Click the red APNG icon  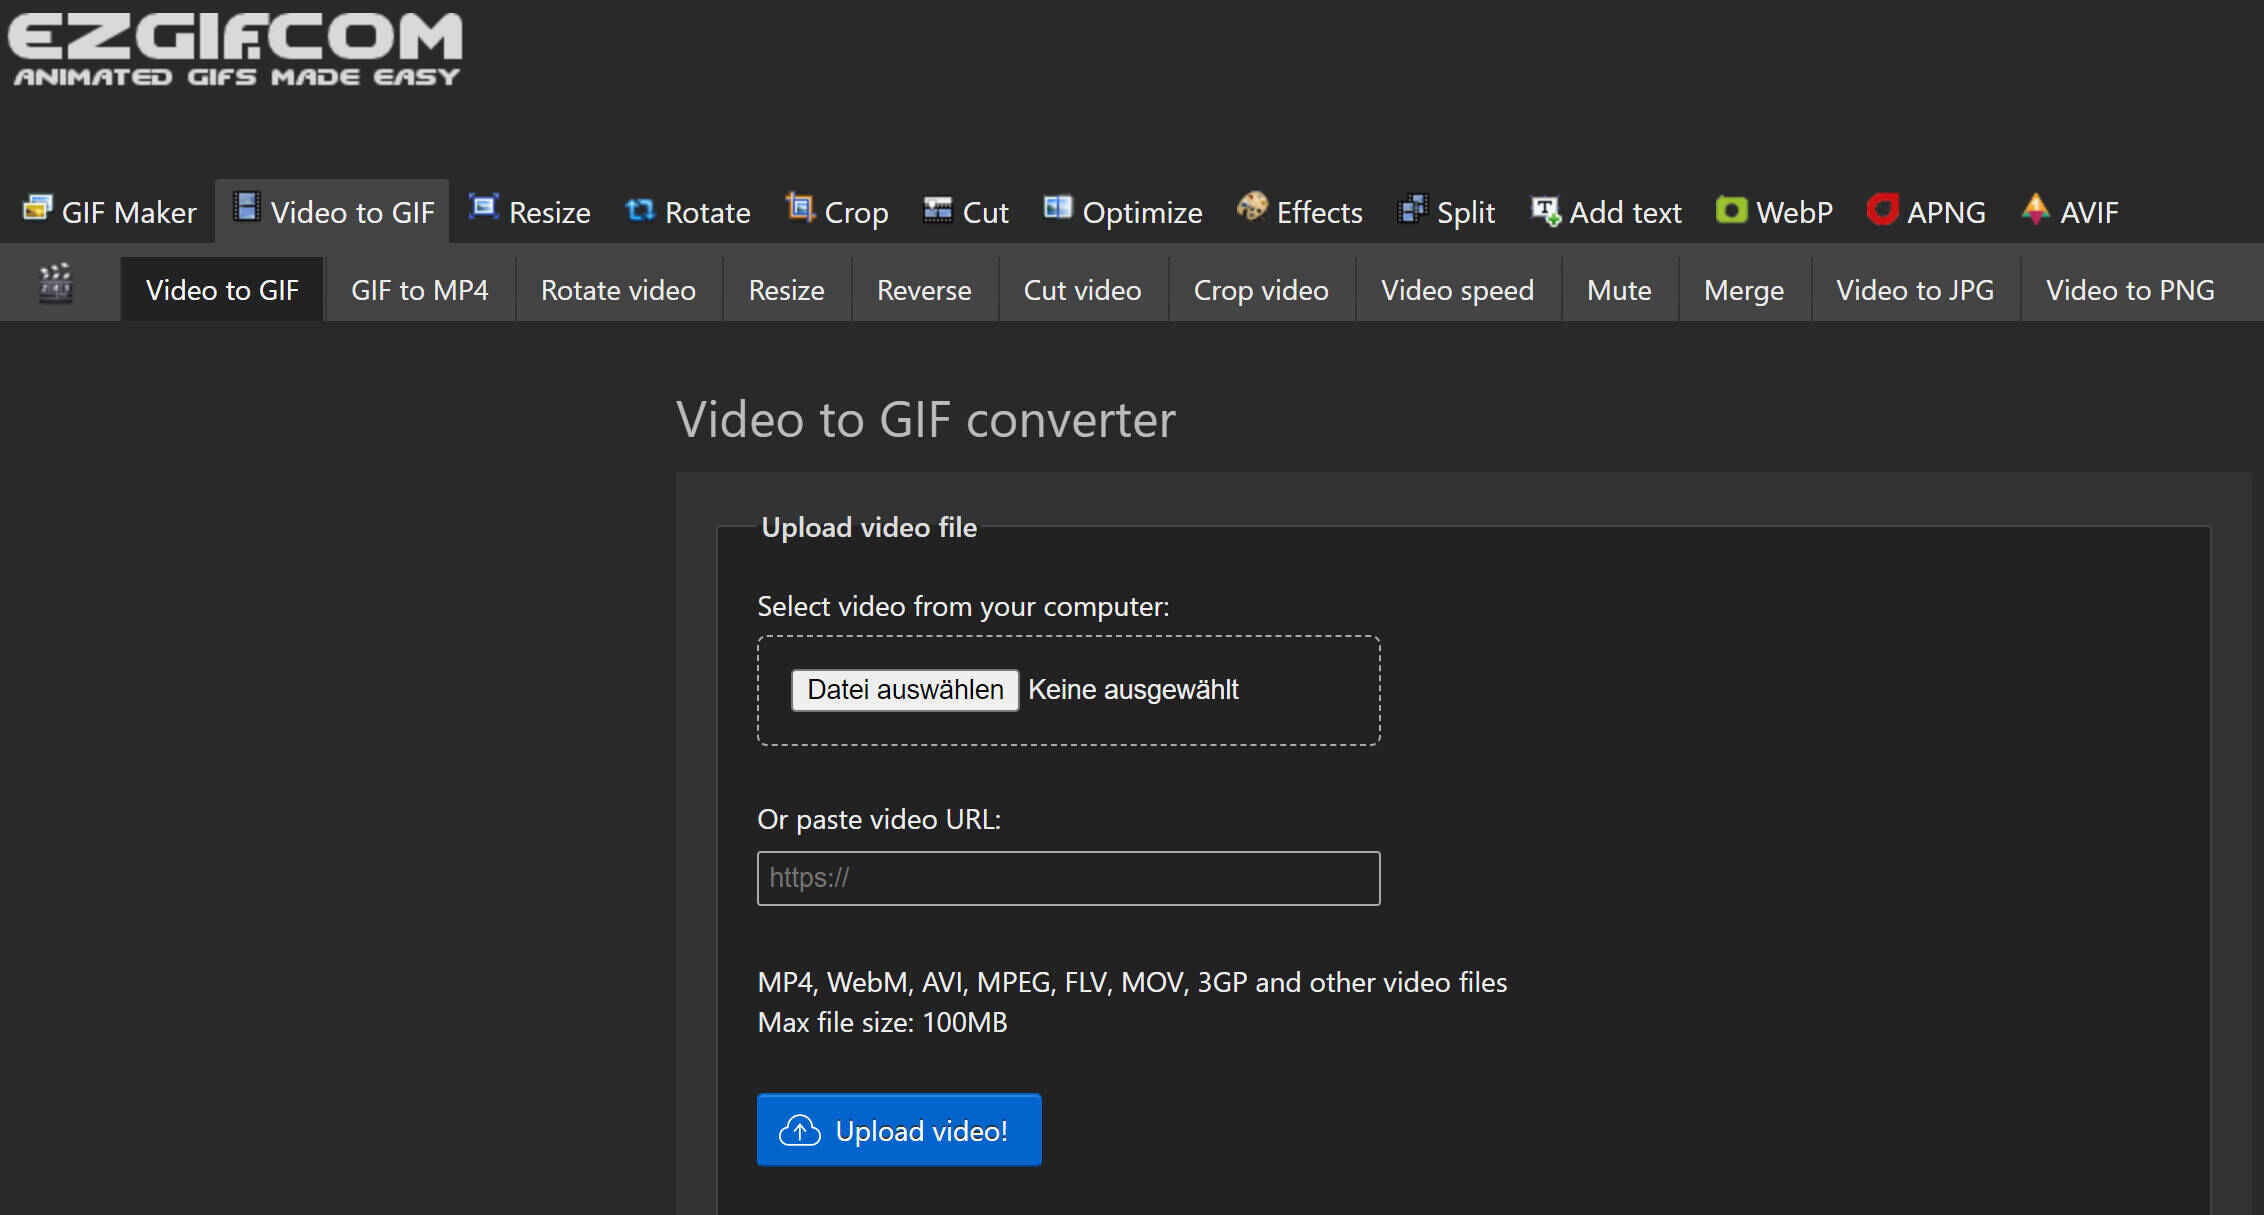click(1882, 209)
